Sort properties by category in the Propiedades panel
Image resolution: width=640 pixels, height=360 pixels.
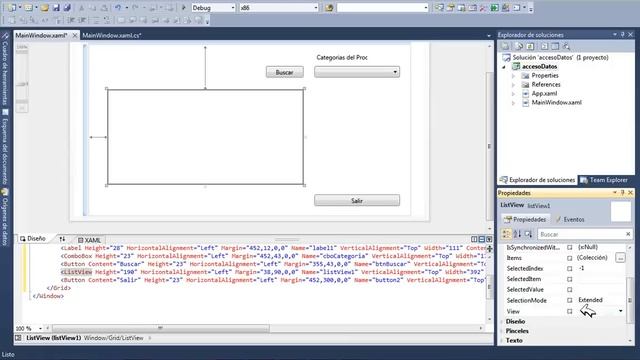pyautogui.click(x=506, y=234)
